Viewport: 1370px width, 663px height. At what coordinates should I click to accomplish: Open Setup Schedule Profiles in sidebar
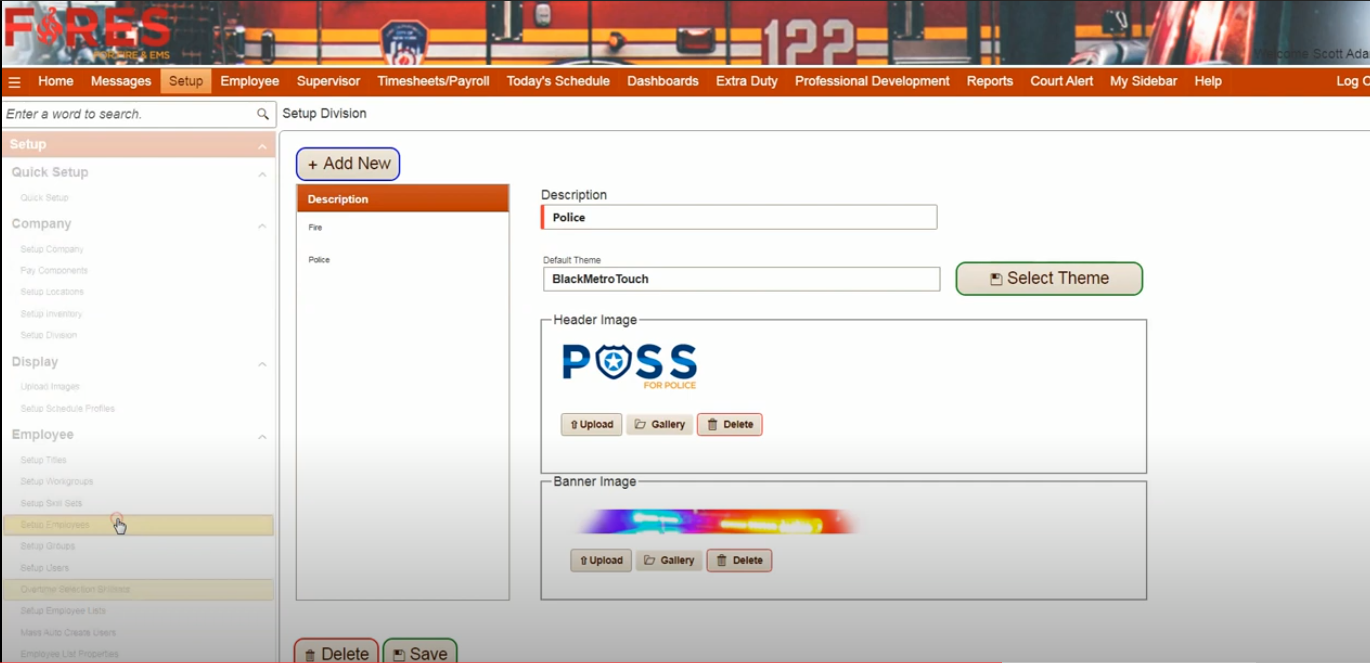pyautogui.click(x=68, y=409)
